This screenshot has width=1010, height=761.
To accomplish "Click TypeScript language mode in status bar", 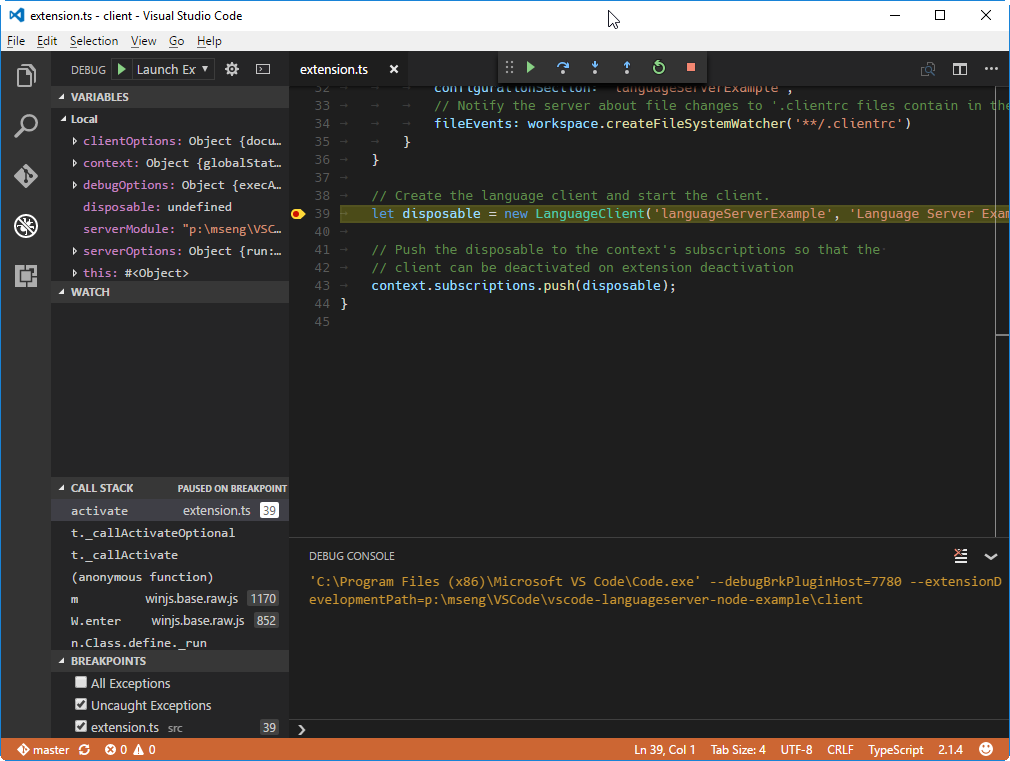I will click(x=895, y=749).
